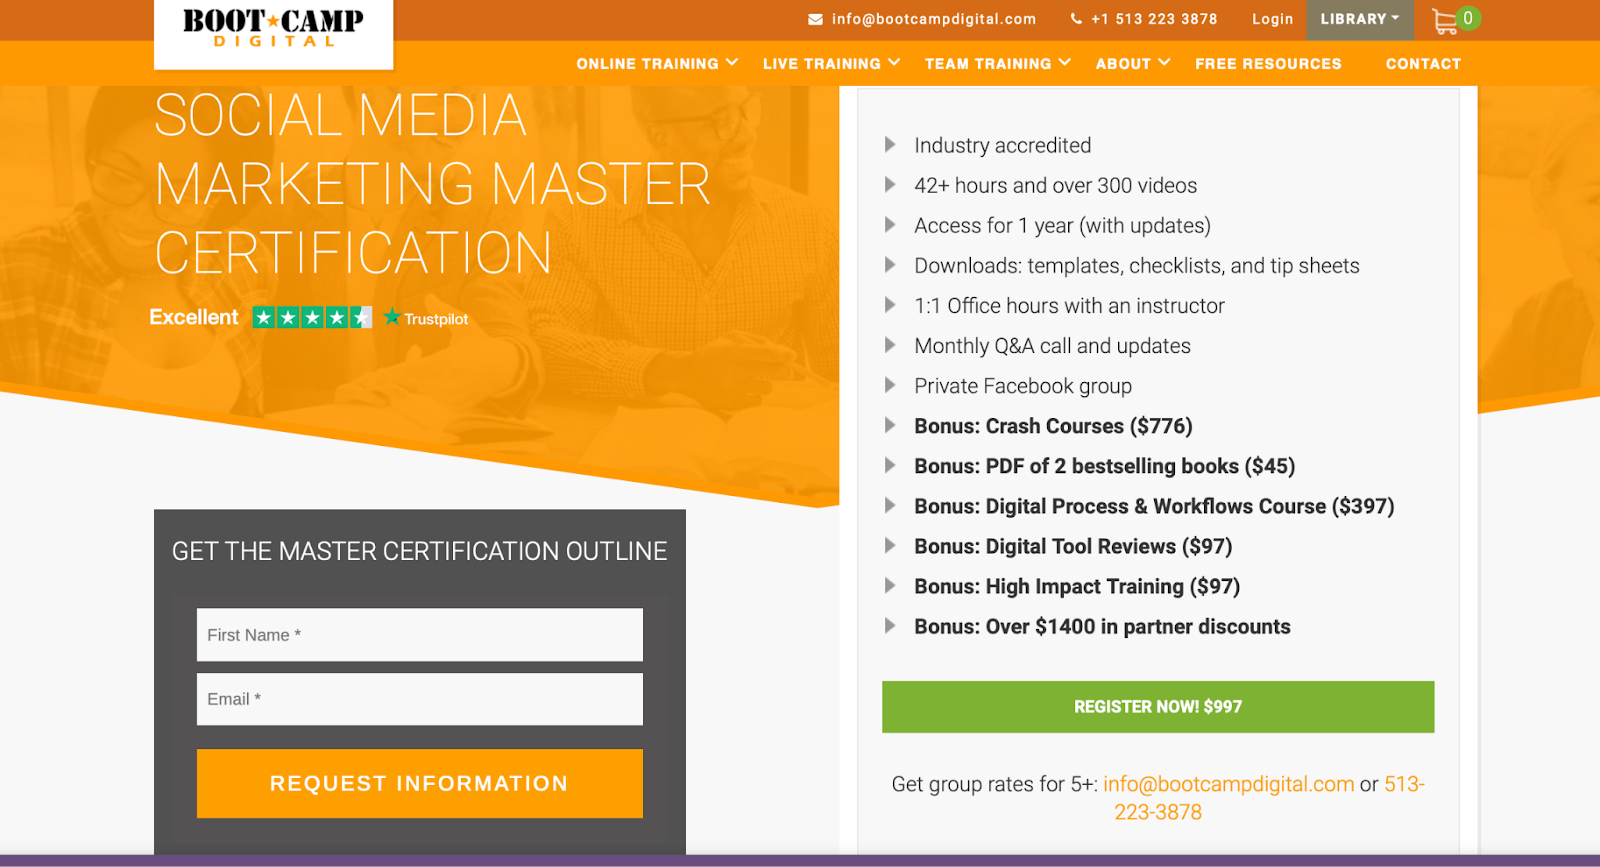Click the Login link

coord(1272,19)
